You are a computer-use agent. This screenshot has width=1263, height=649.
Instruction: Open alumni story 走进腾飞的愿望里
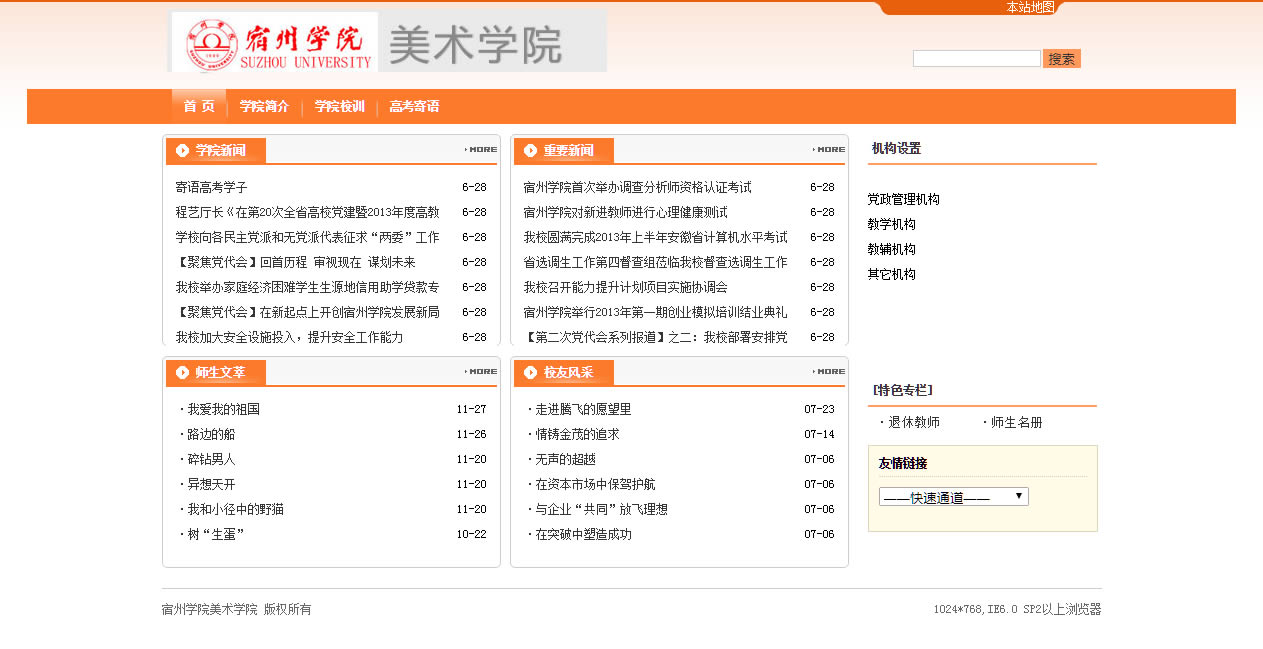coord(583,410)
